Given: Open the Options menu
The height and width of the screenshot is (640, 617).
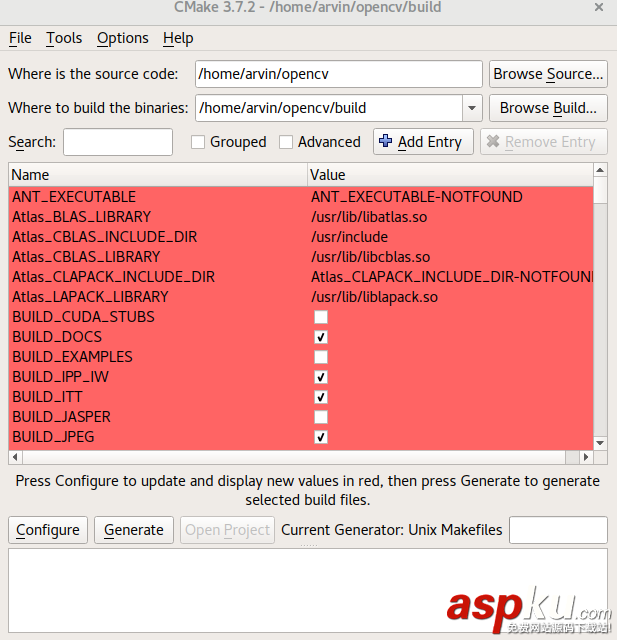Looking at the screenshot, I should click(x=122, y=38).
